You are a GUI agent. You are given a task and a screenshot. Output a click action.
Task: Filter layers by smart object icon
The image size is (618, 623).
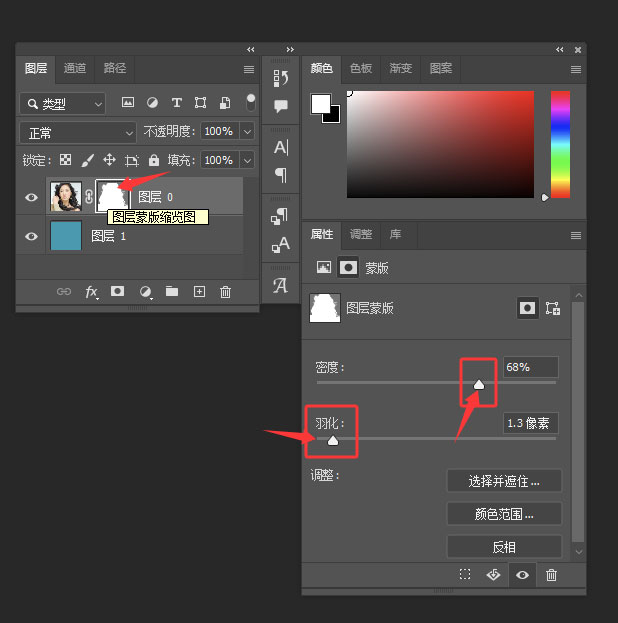pos(225,103)
